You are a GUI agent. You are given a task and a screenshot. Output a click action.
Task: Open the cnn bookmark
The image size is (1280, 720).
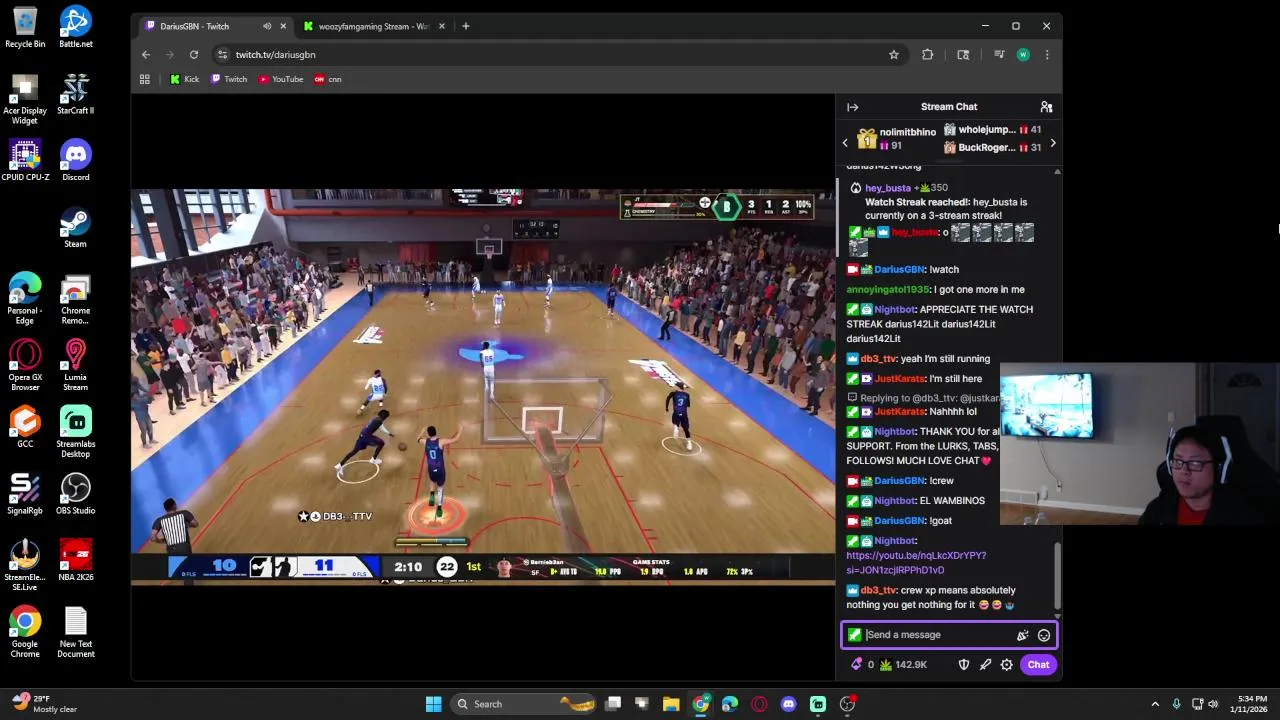(328, 79)
